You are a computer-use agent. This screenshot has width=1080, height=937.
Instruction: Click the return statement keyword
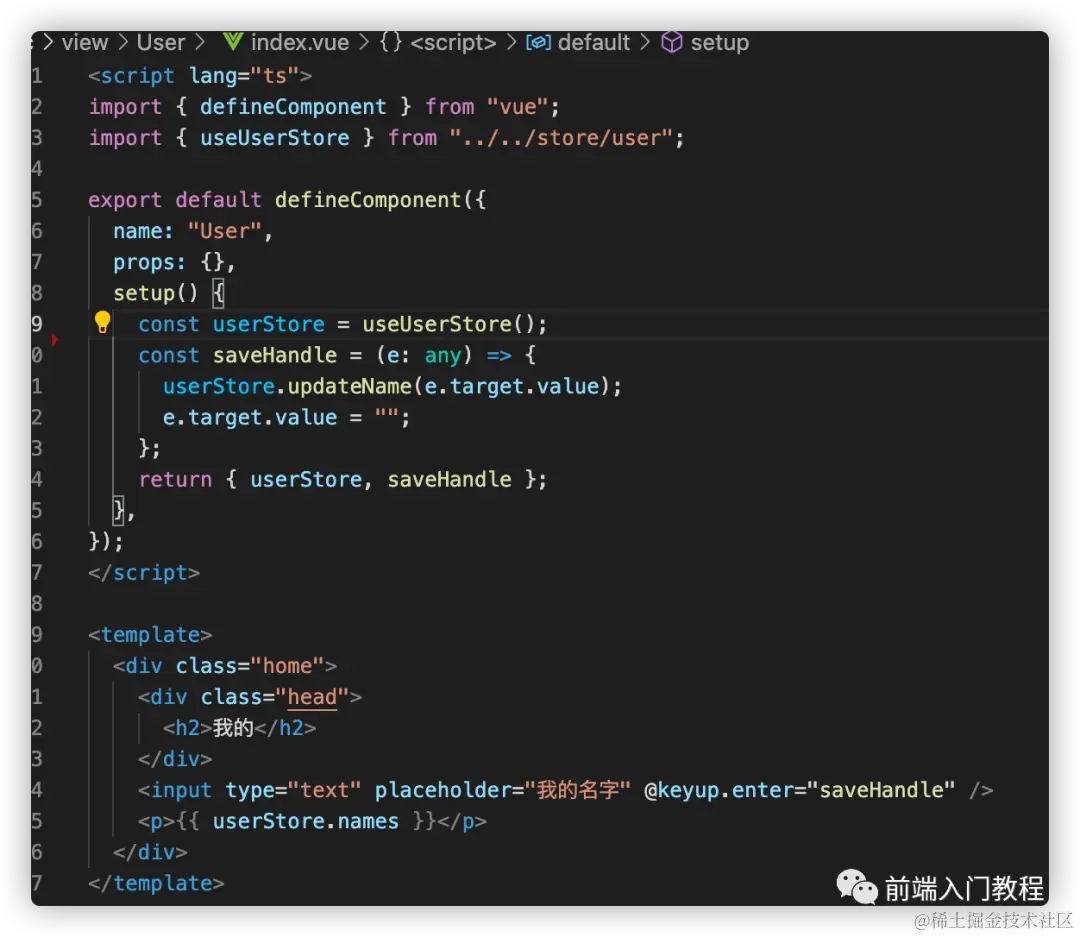[175, 480]
